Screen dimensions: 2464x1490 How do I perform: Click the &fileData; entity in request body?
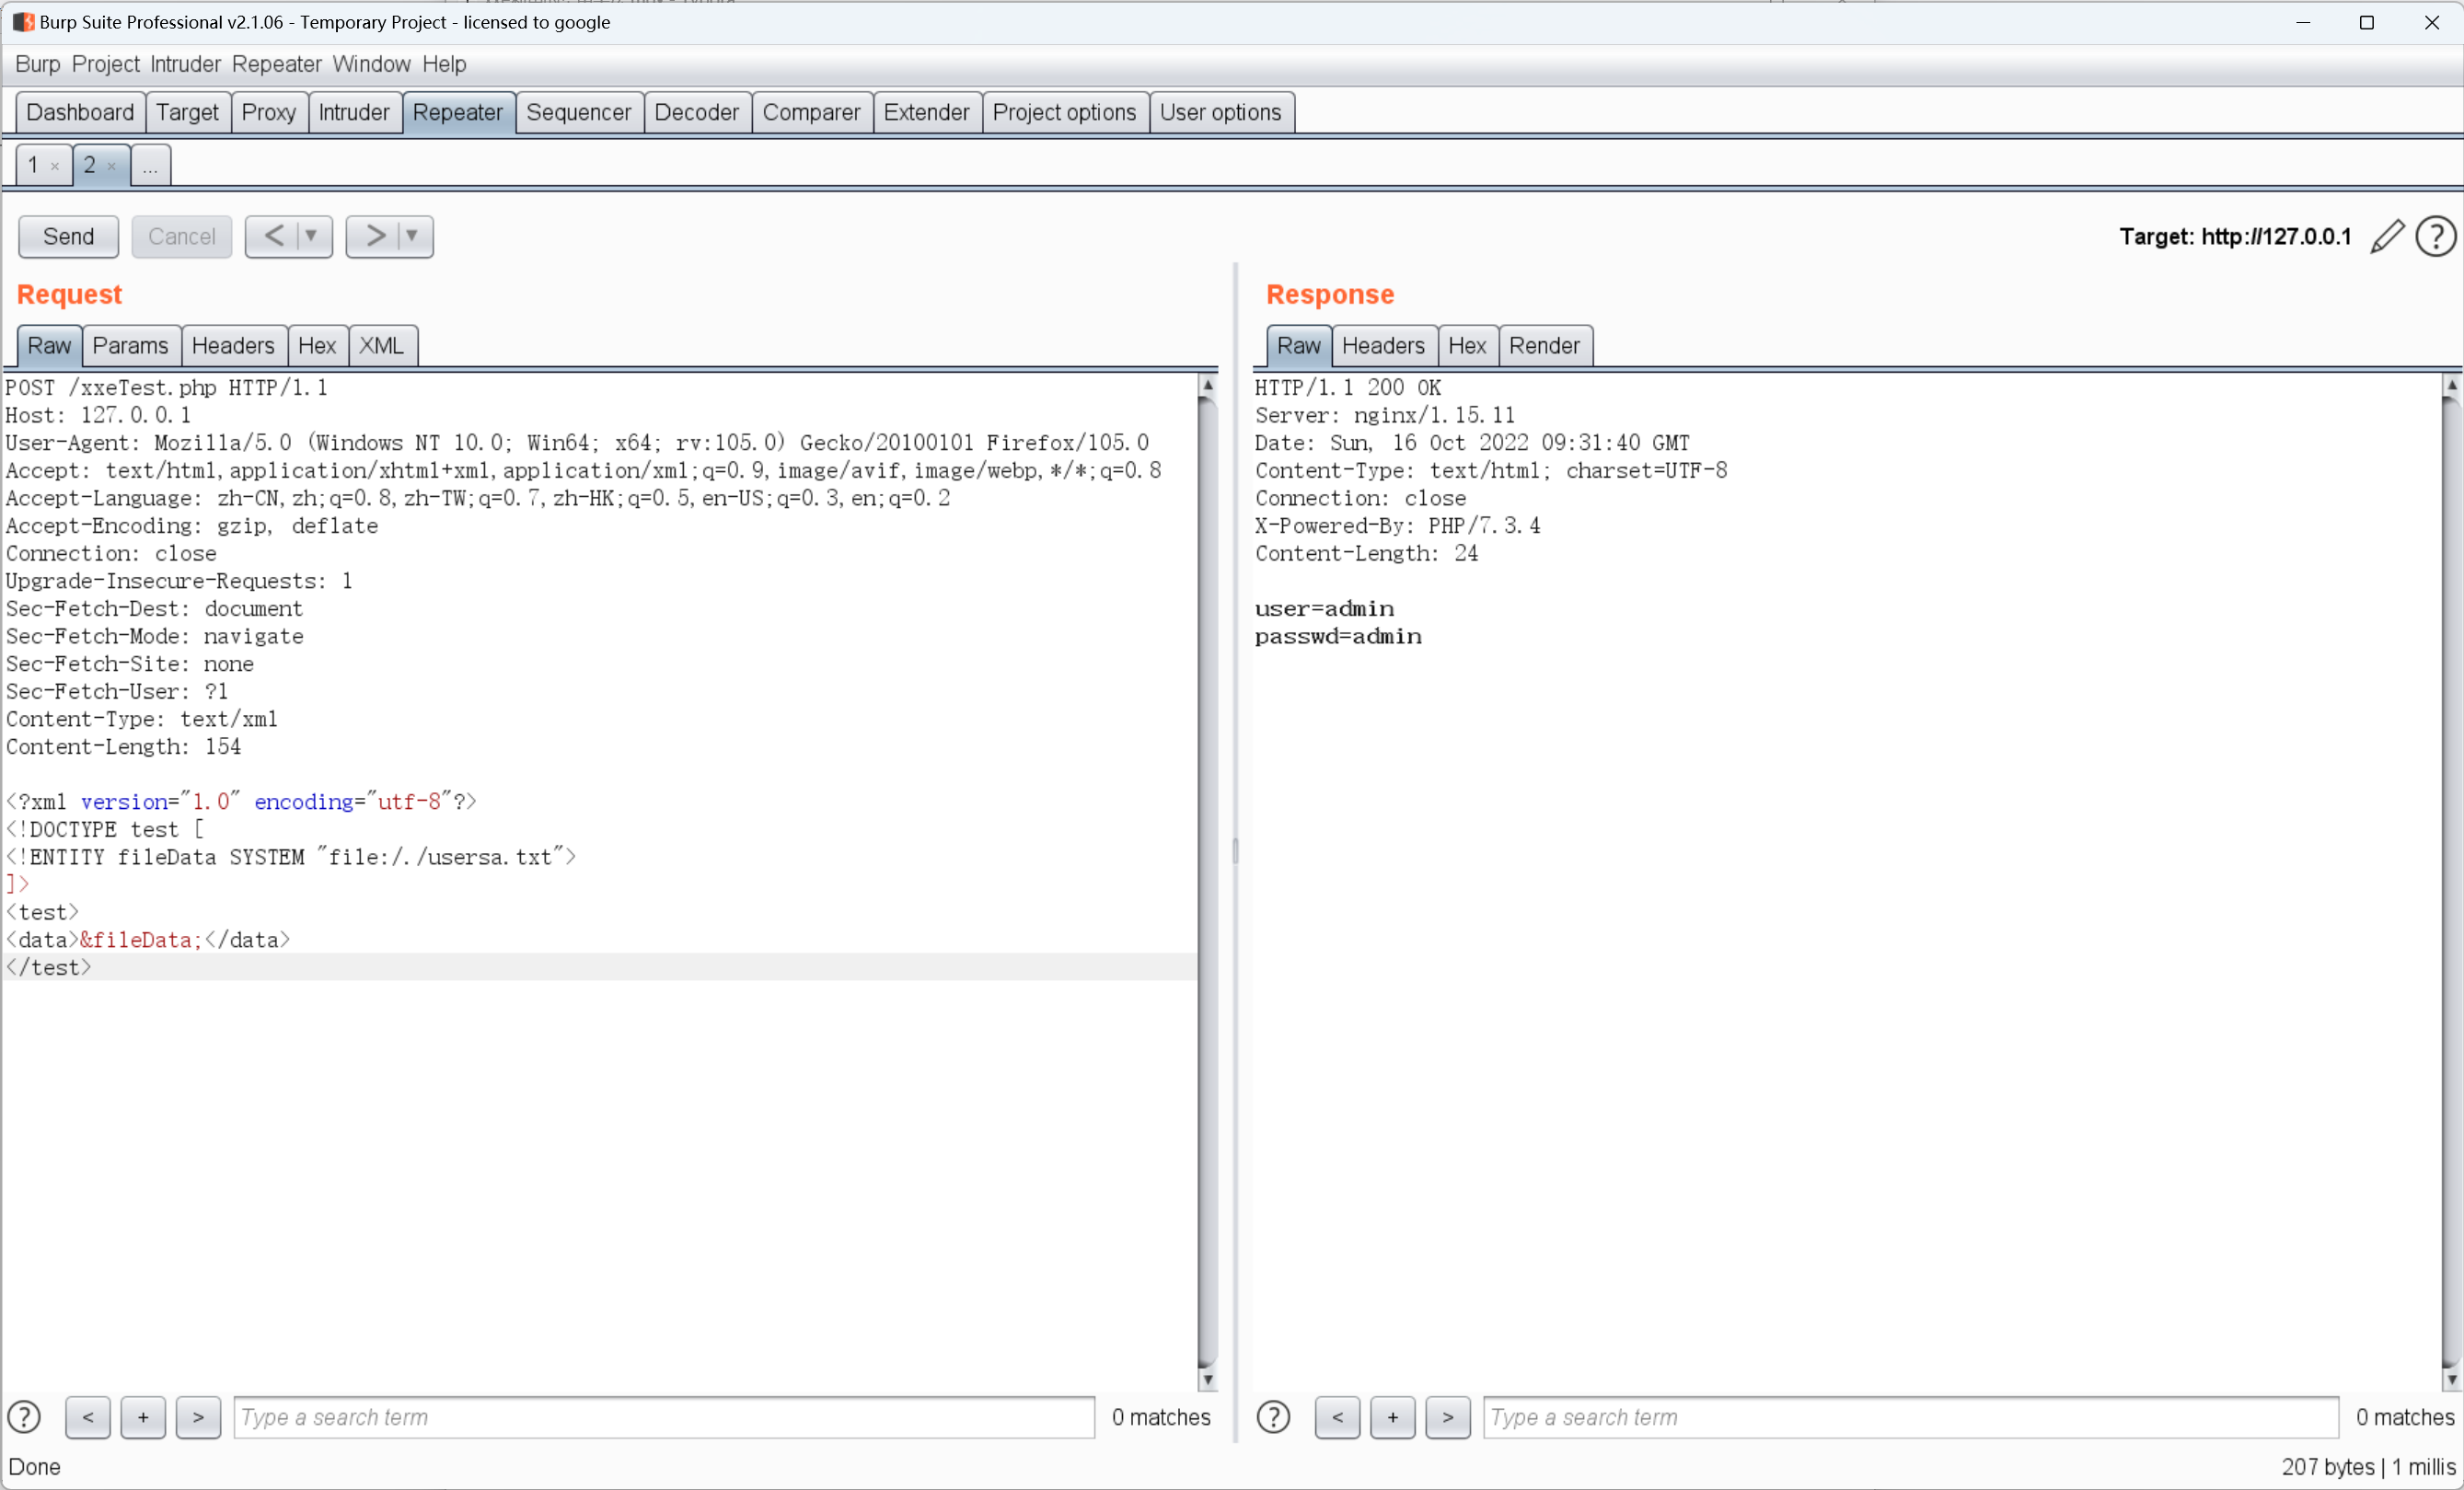coord(141,940)
